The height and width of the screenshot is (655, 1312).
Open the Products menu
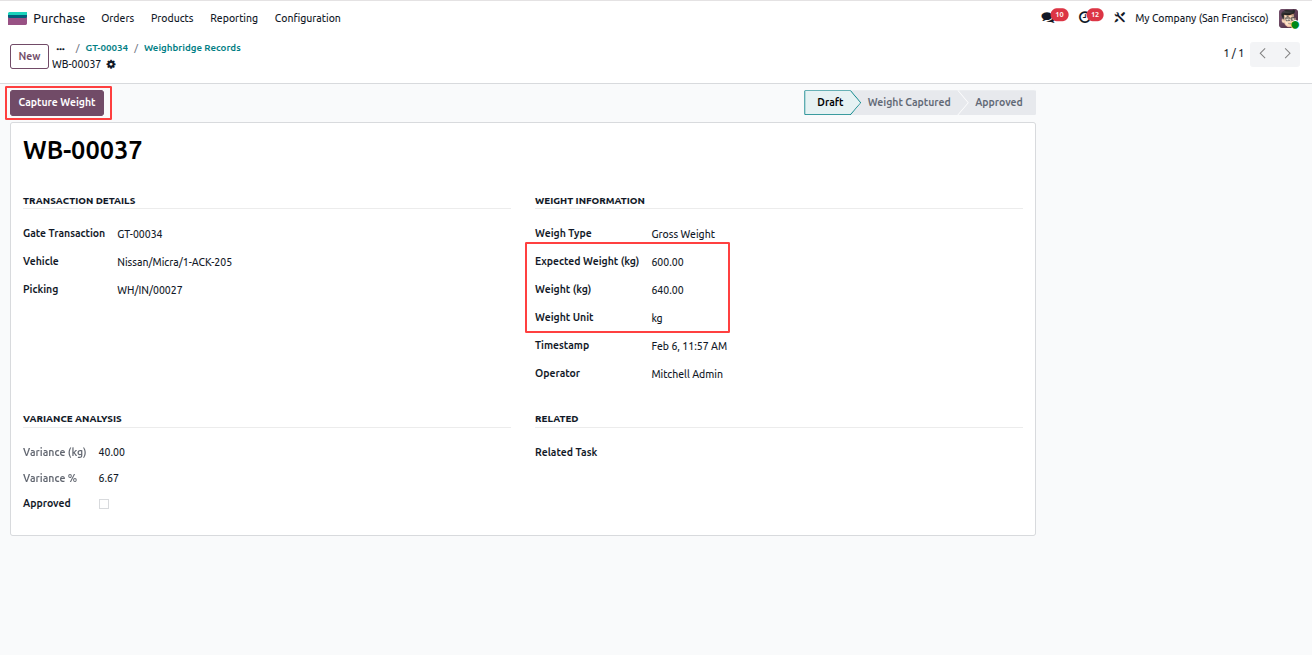point(172,18)
